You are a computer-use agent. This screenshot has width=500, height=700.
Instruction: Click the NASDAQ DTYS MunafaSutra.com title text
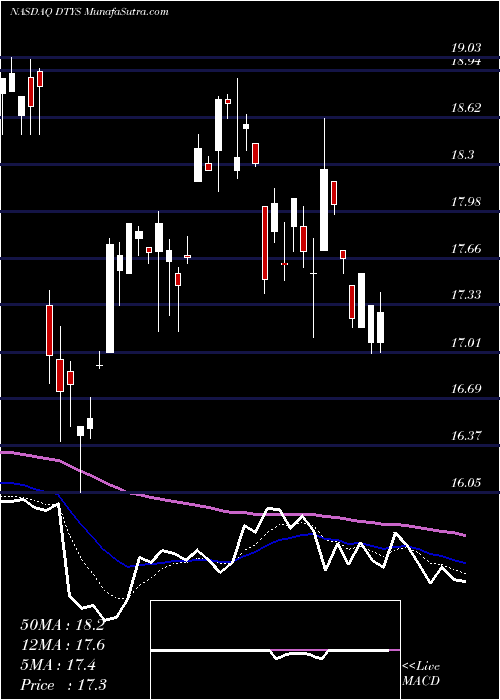click(x=89, y=11)
